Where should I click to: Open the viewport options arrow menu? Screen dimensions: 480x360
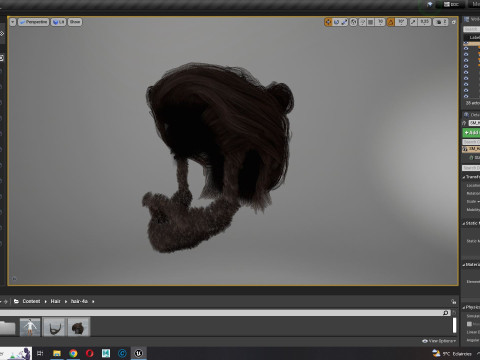(13, 22)
